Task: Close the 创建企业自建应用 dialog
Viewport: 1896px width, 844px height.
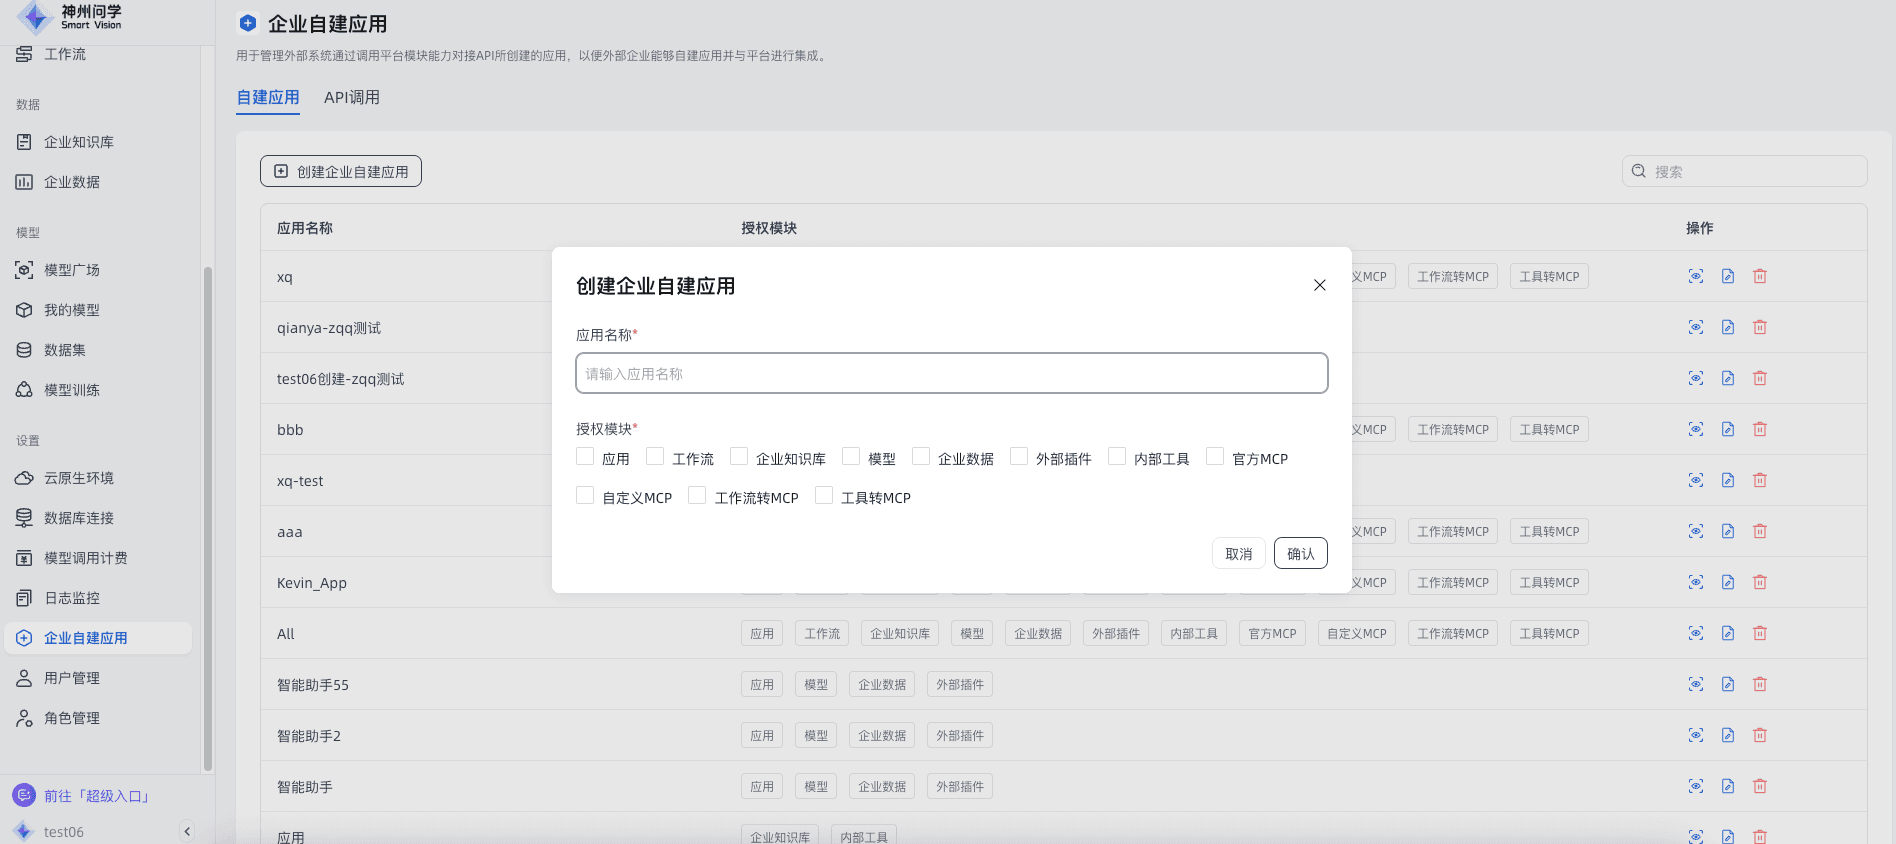Action: 1319,285
